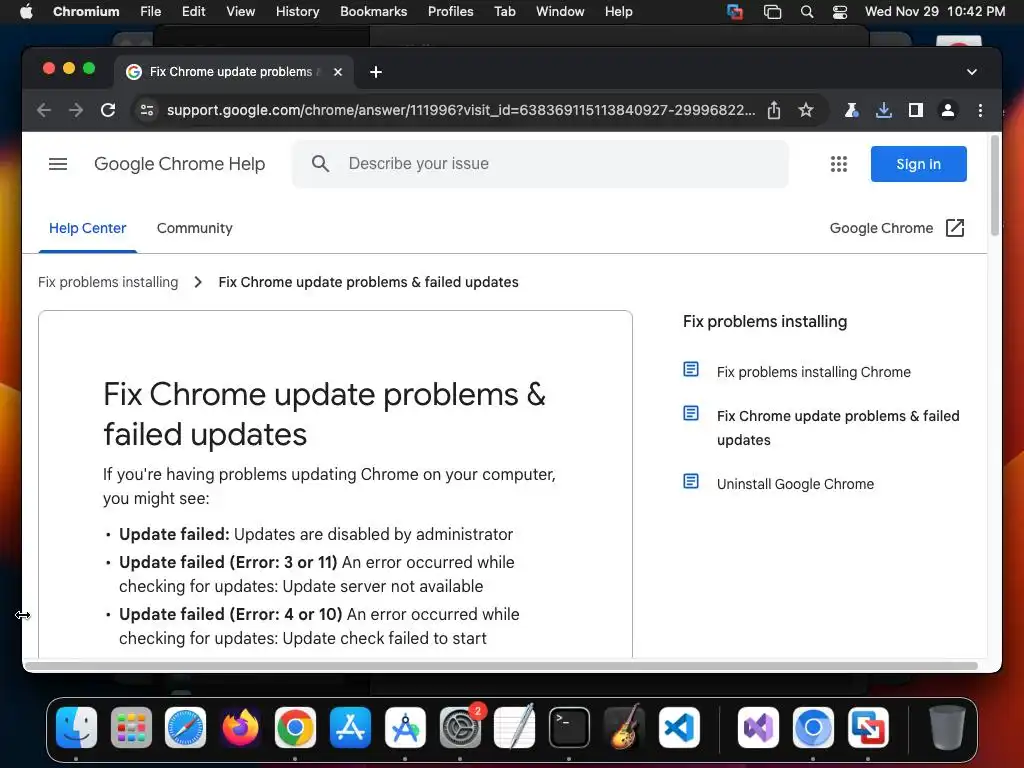
Task: Open the Apple menu
Action: point(26,12)
